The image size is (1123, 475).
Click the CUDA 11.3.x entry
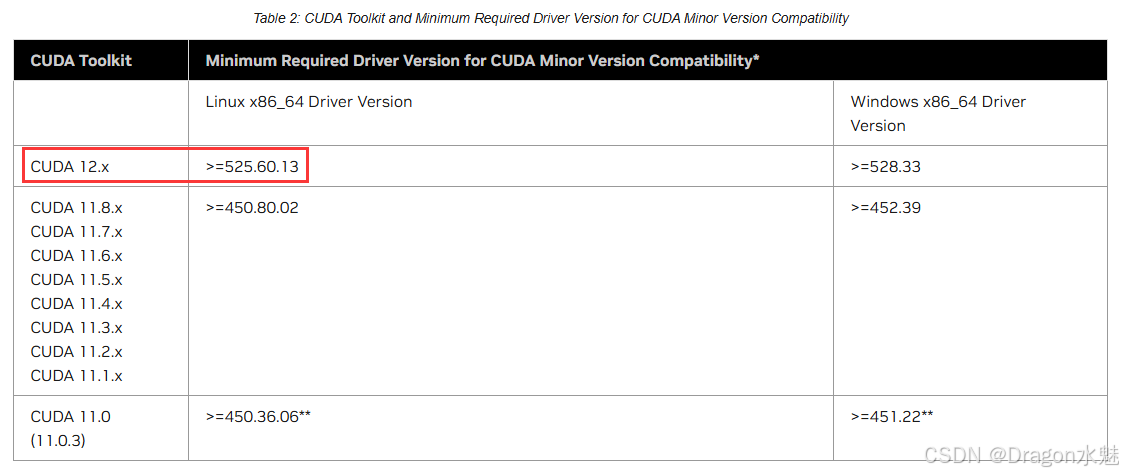tap(77, 327)
